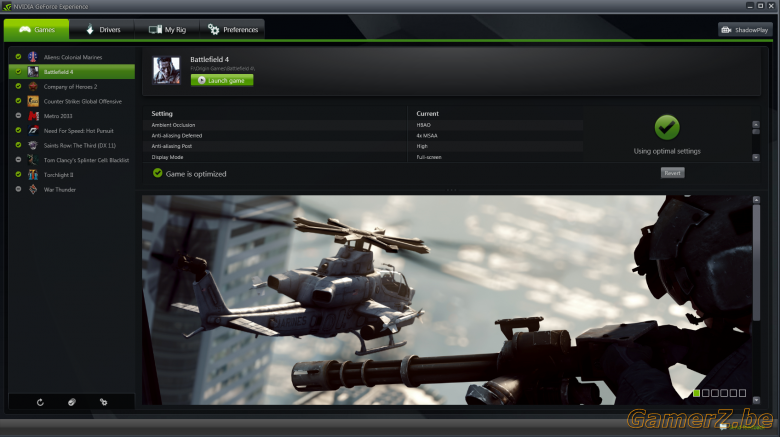Click the Battlefield 4 cover thumbnail
The image size is (780, 437).
(x=166, y=70)
